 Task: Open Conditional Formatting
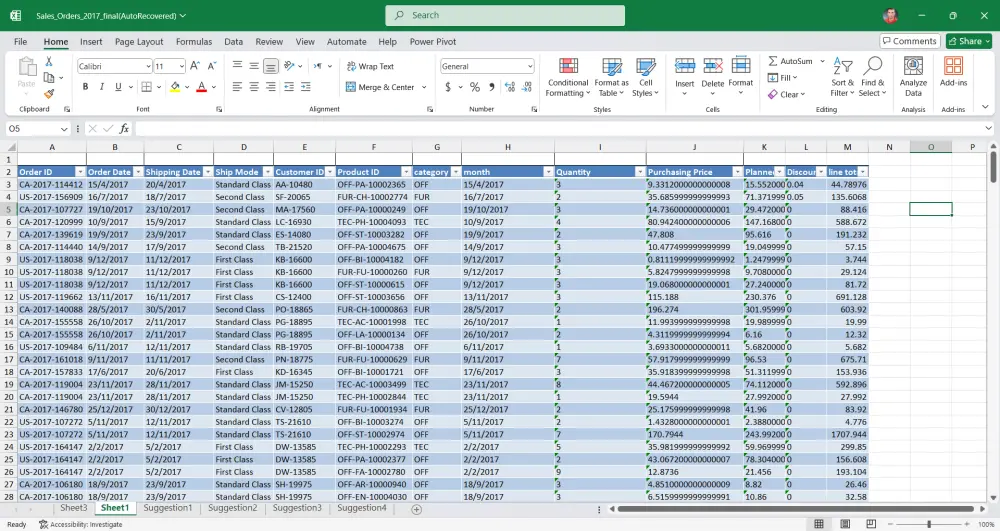[568, 77]
